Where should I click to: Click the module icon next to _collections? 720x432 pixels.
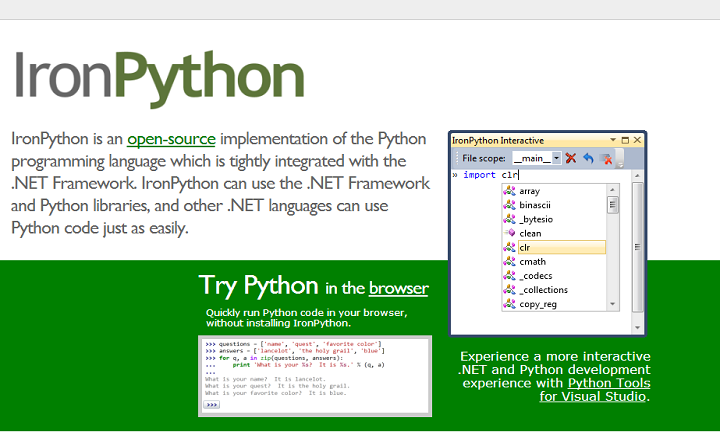pos(509,290)
